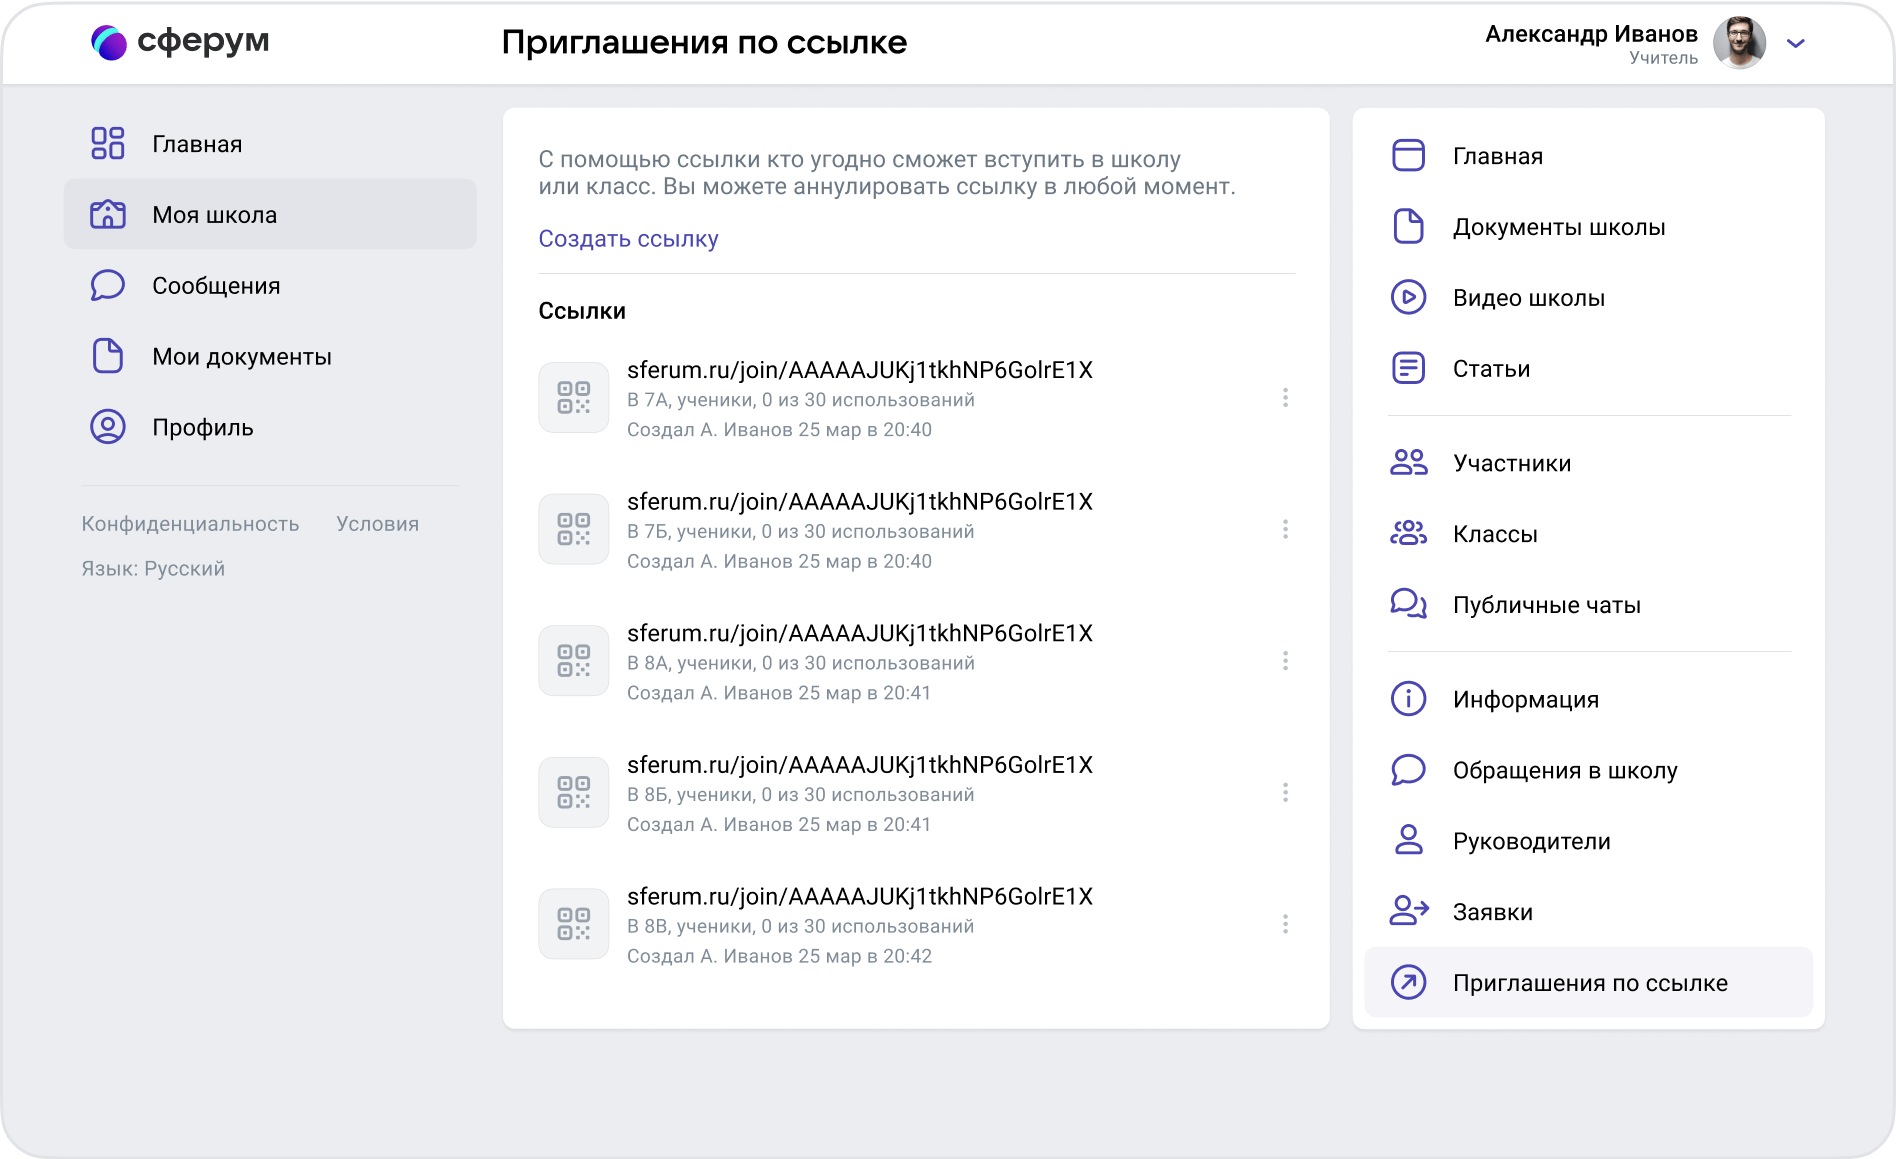Click the join link for class 7Б
This screenshot has height=1159, width=1896.
tap(860, 502)
